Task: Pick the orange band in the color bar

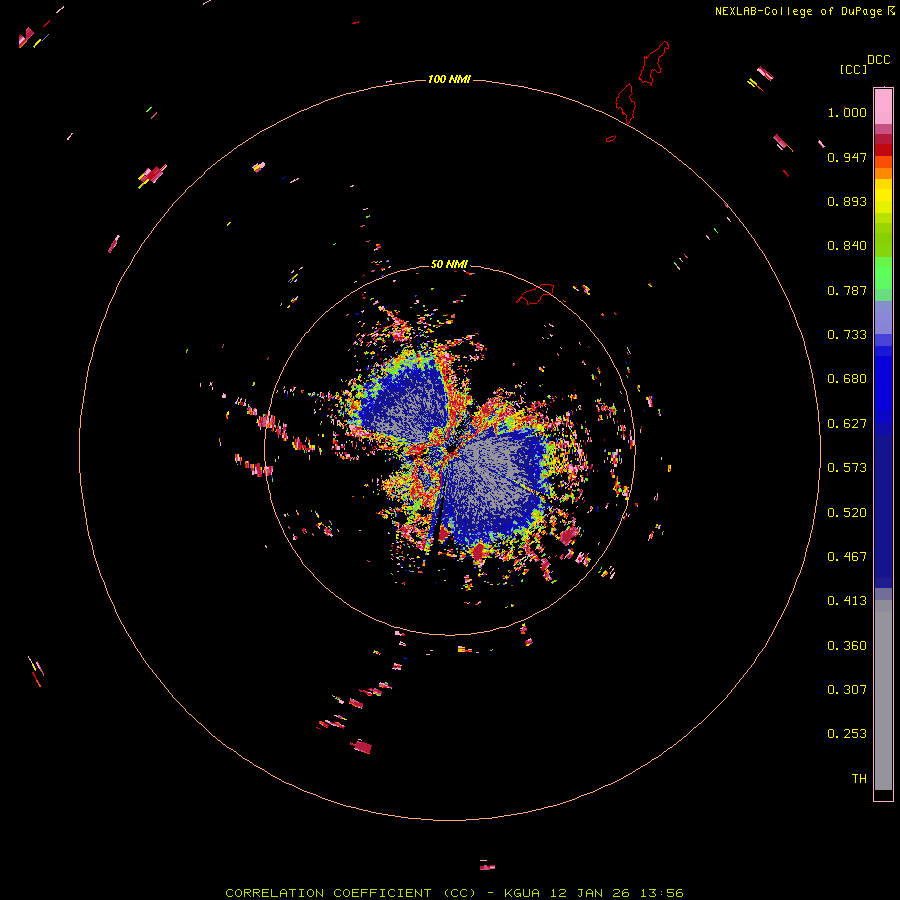Action: click(x=883, y=173)
